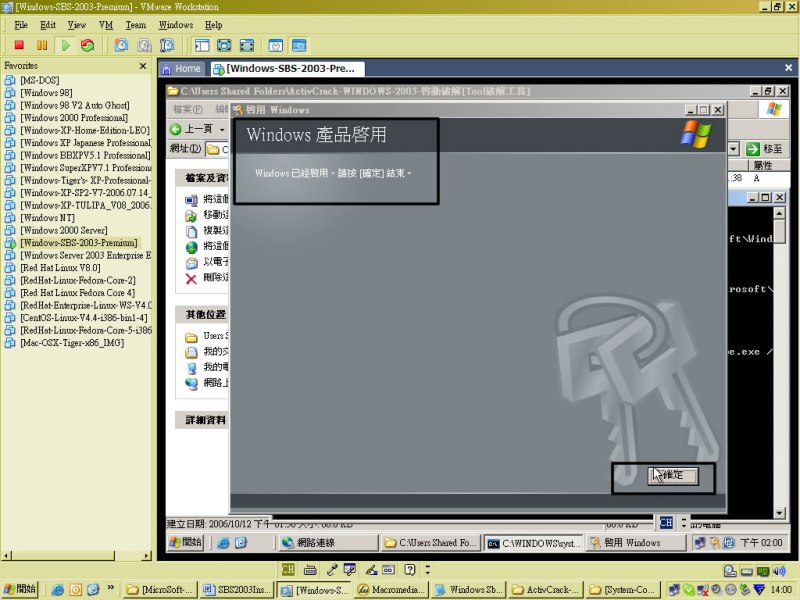The height and width of the screenshot is (600, 800).
Task: Click the 上一頁 Back button in Explorer
Action: [x=192, y=129]
